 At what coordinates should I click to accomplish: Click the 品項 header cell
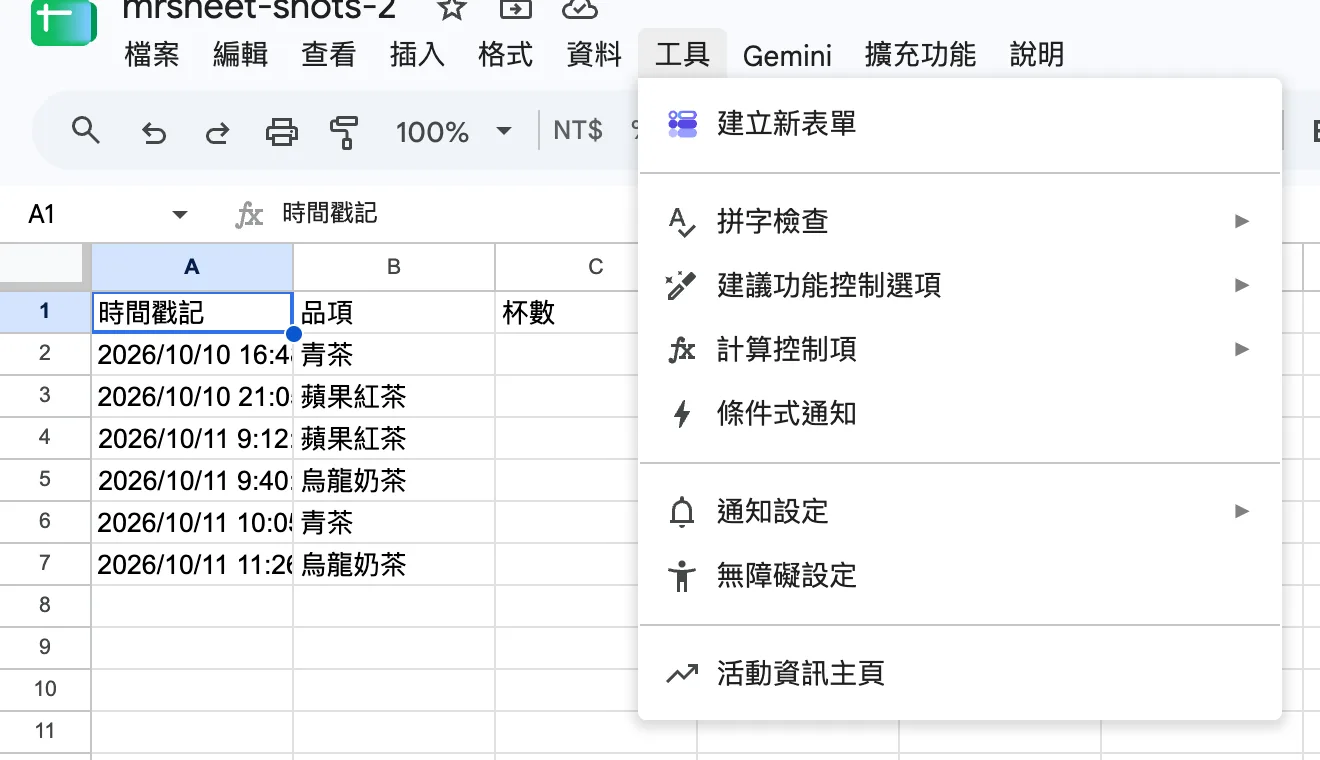coord(394,313)
